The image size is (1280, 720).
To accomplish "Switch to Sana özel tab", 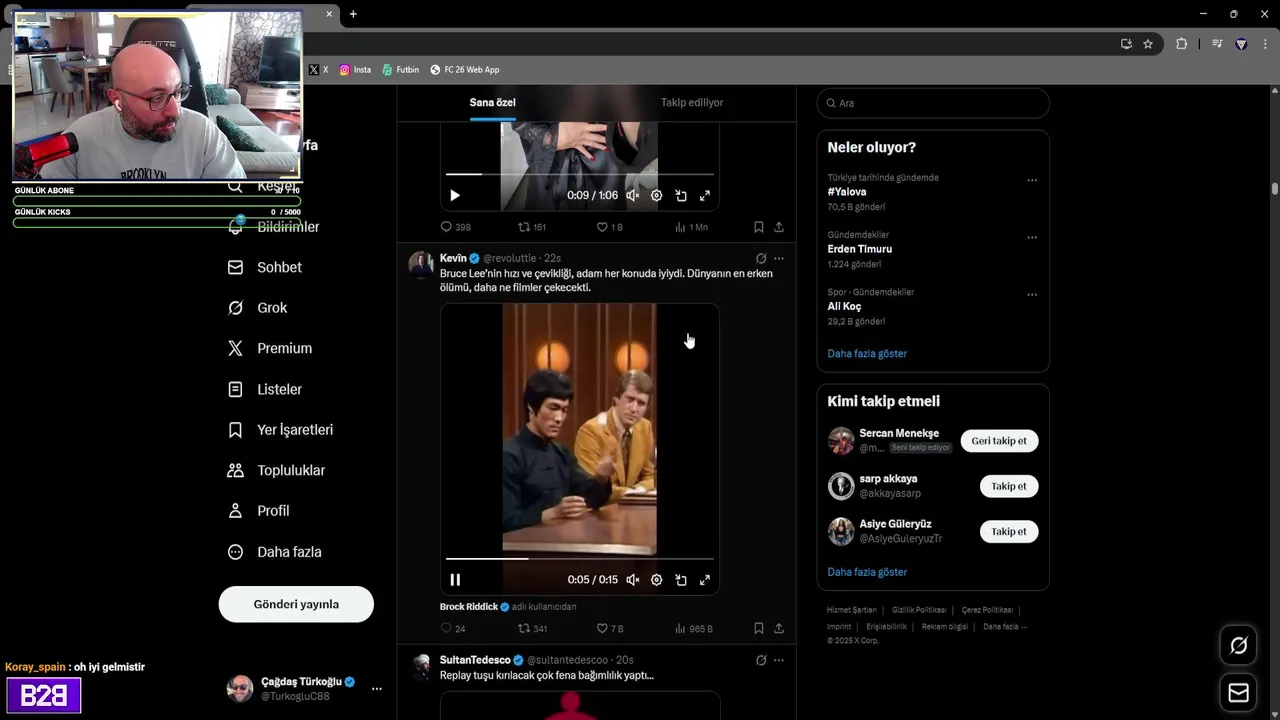I will coord(493,102).
